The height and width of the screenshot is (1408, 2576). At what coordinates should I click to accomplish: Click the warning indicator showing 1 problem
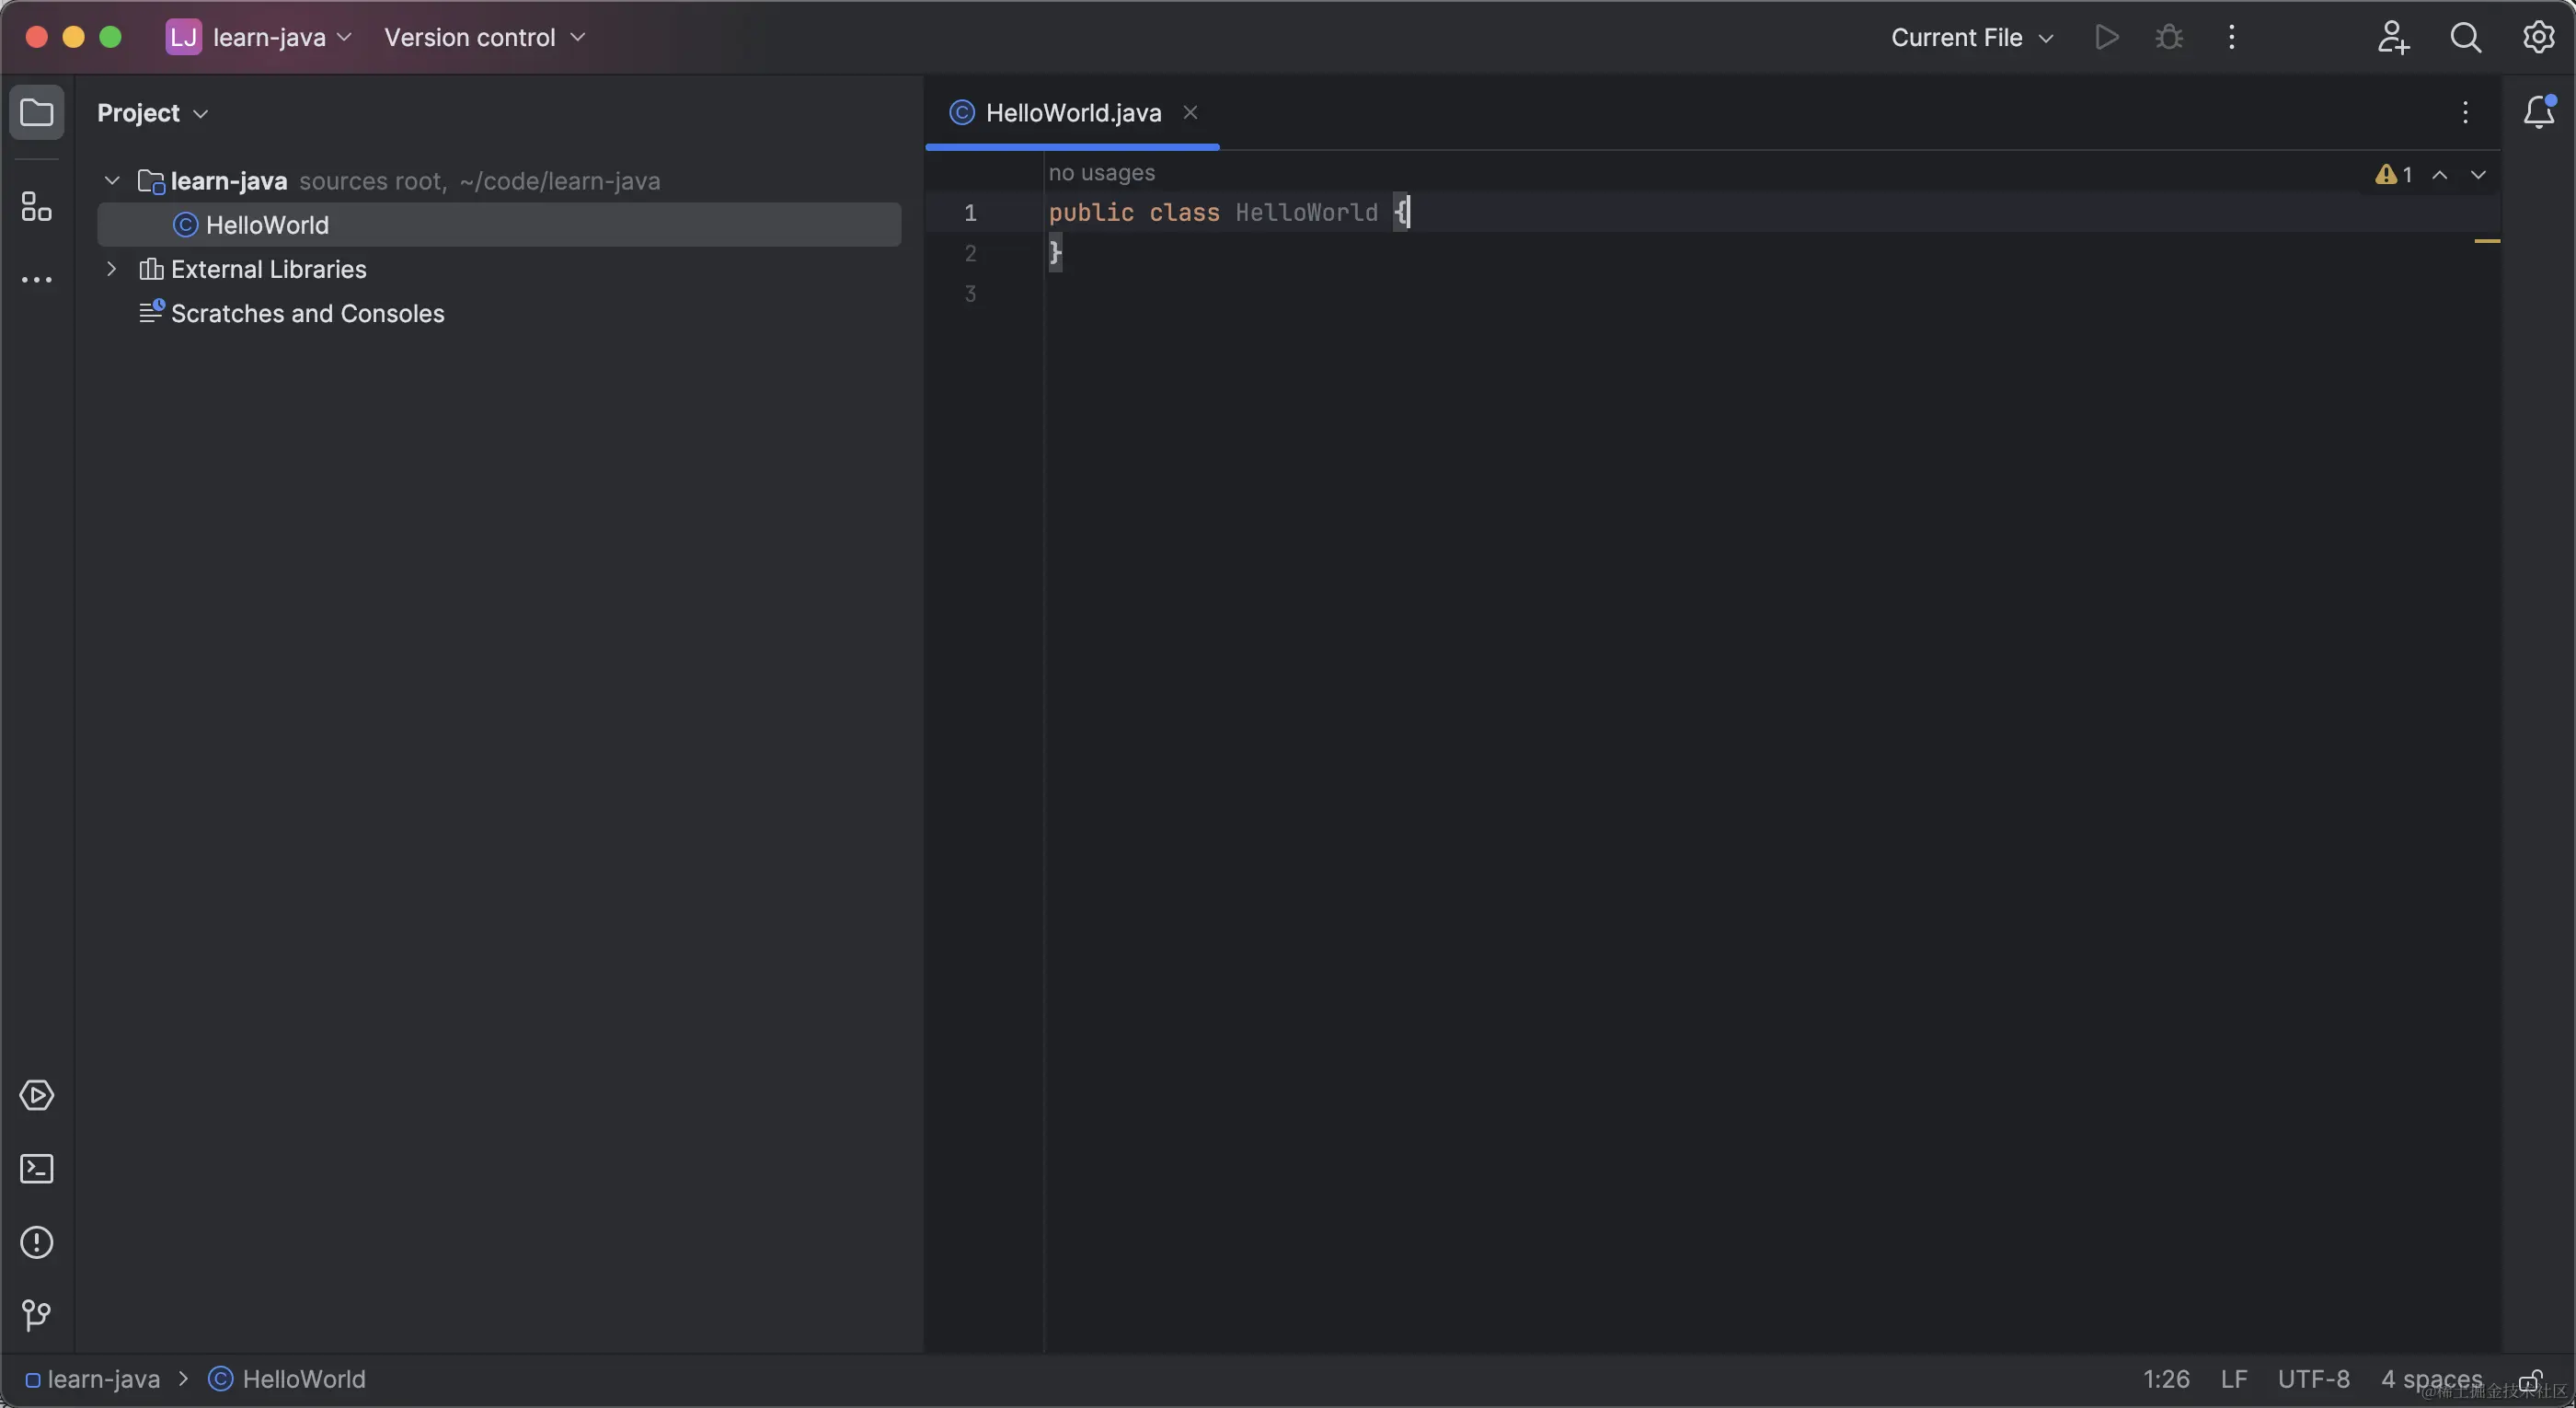point(2394,175)
